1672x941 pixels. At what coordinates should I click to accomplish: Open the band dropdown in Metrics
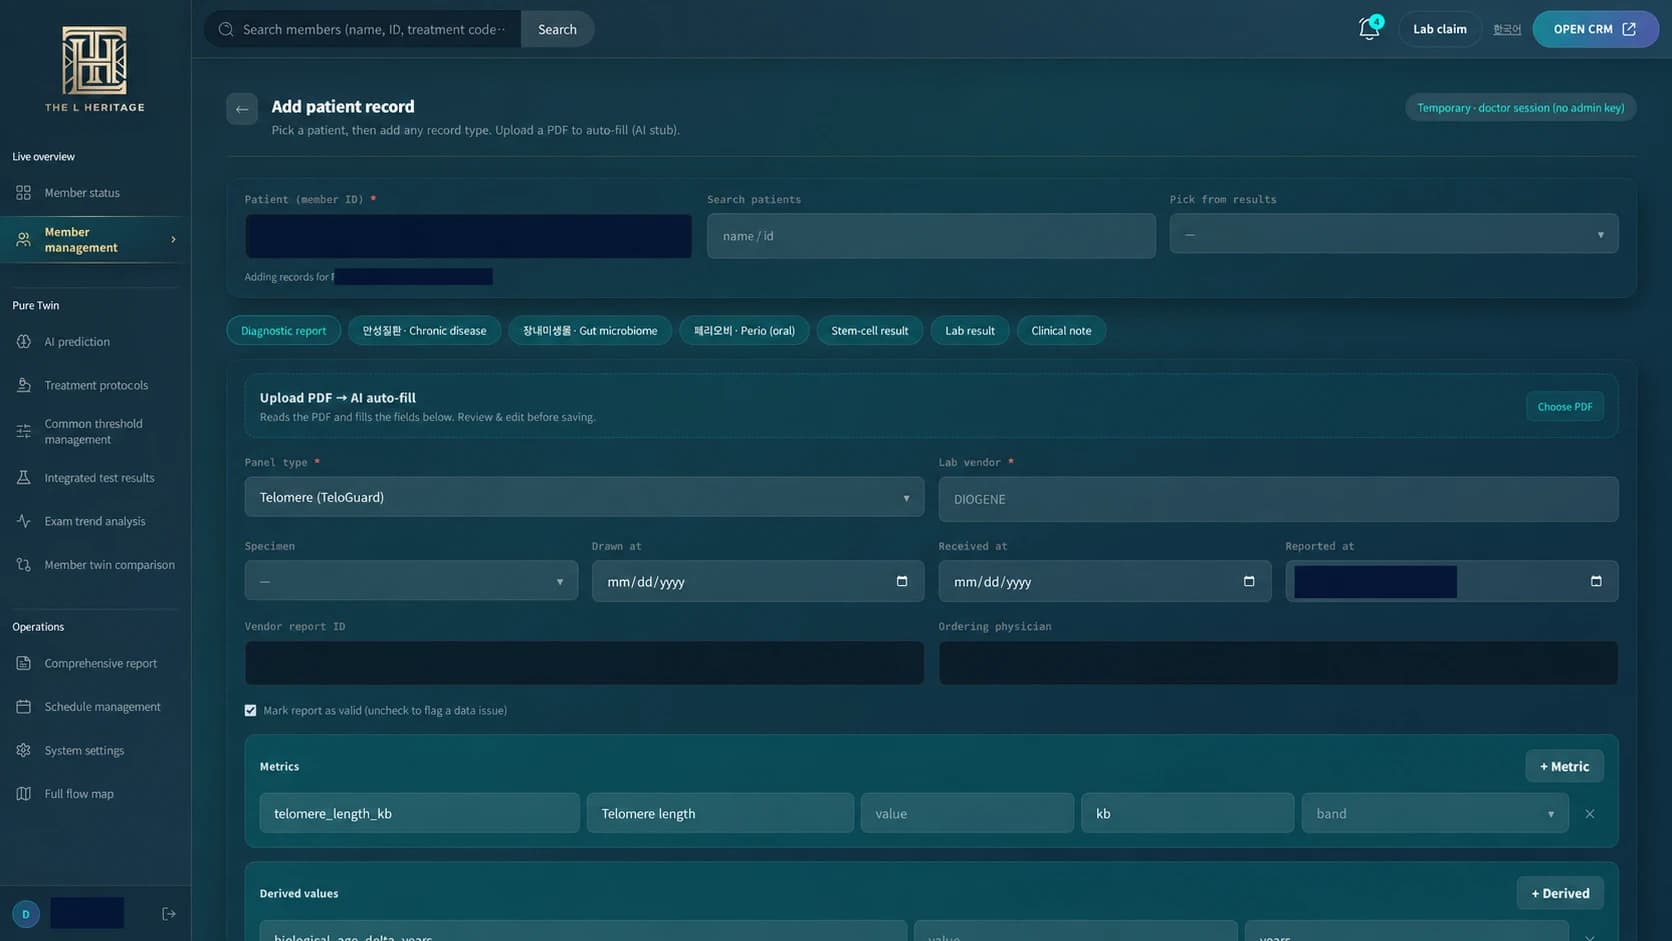click(1435, 813)
